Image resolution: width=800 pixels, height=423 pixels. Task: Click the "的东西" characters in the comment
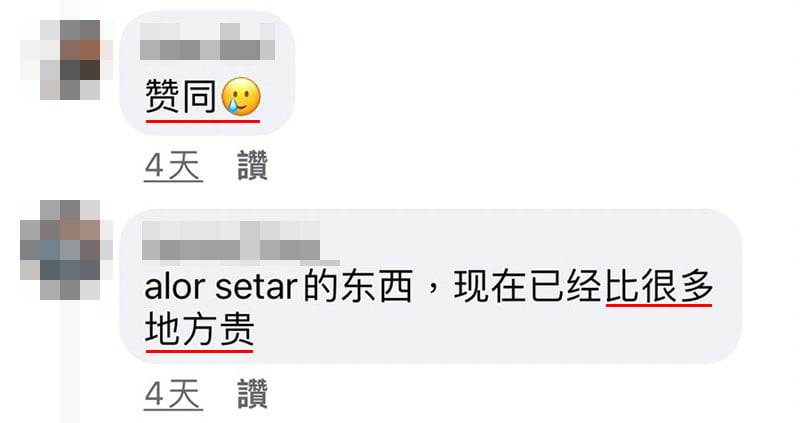[x=358, y=287]
